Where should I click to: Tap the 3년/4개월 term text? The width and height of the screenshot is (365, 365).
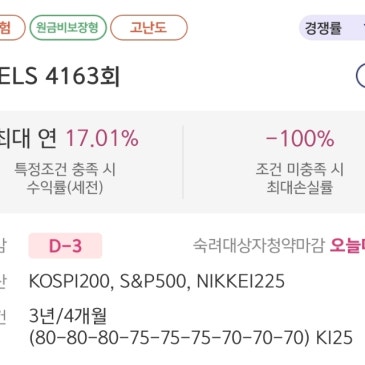[68, 316]
